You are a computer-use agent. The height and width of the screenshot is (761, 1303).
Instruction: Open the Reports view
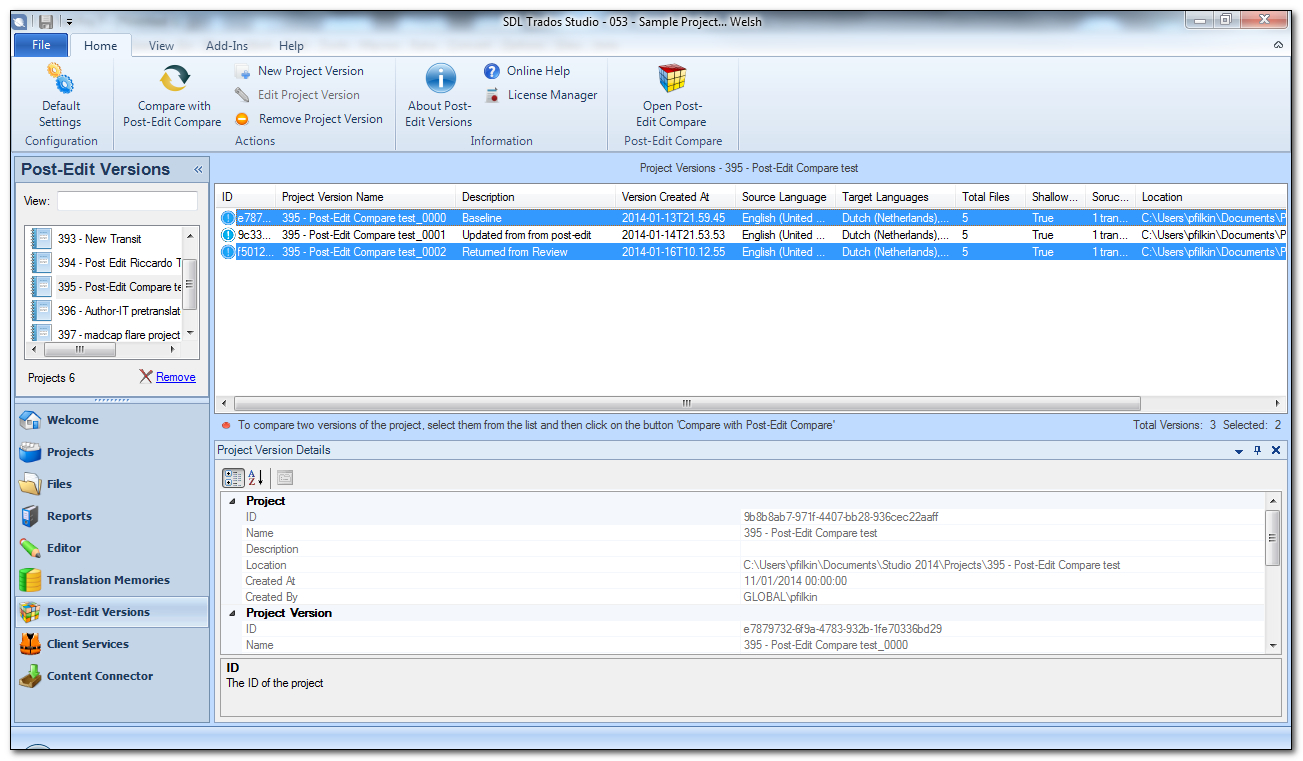(x=111, y=516)
